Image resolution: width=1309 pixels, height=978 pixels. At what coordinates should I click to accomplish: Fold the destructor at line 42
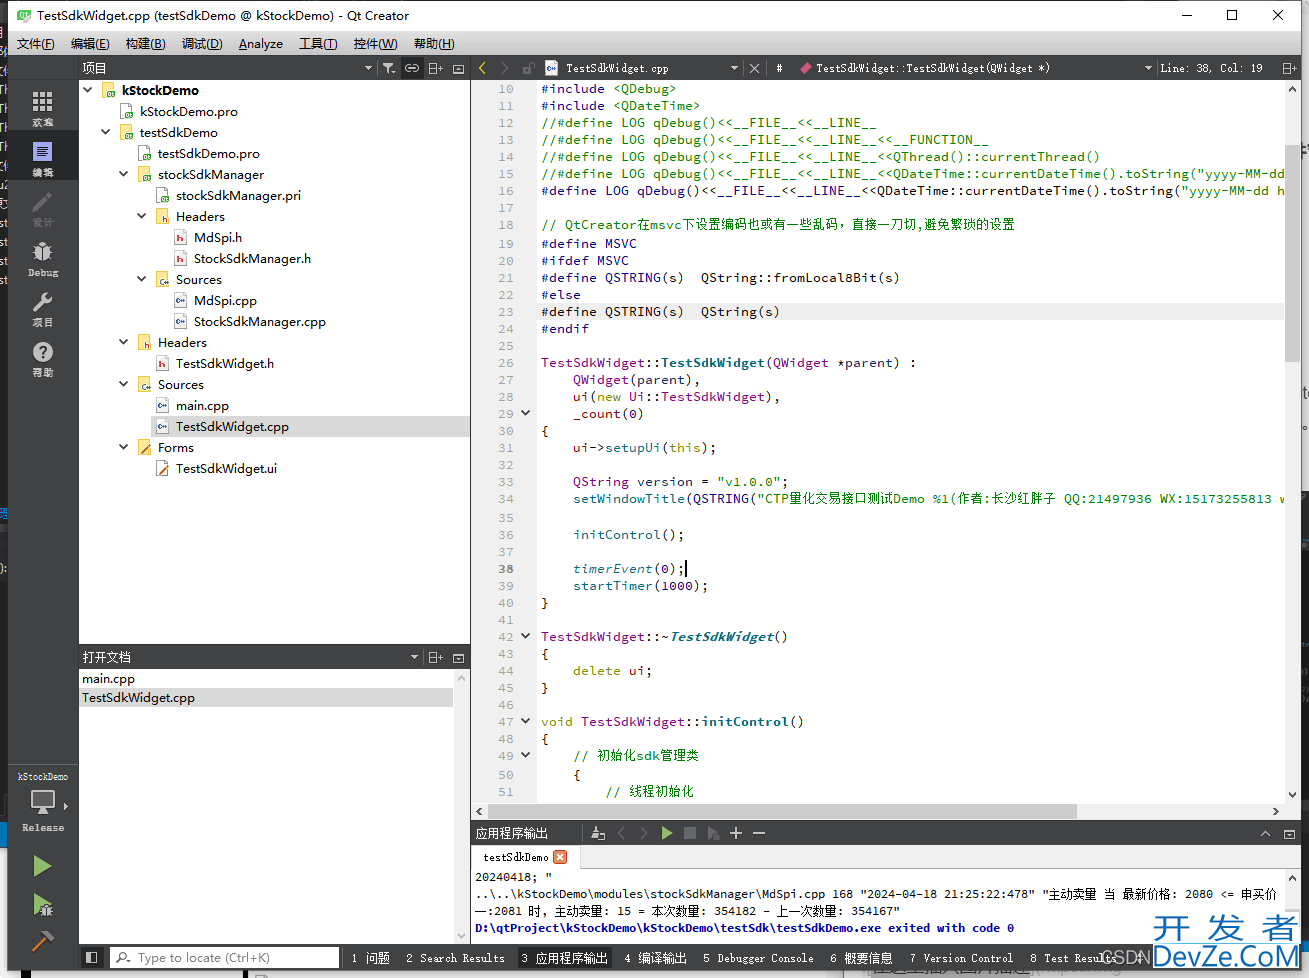pos(526,636)
